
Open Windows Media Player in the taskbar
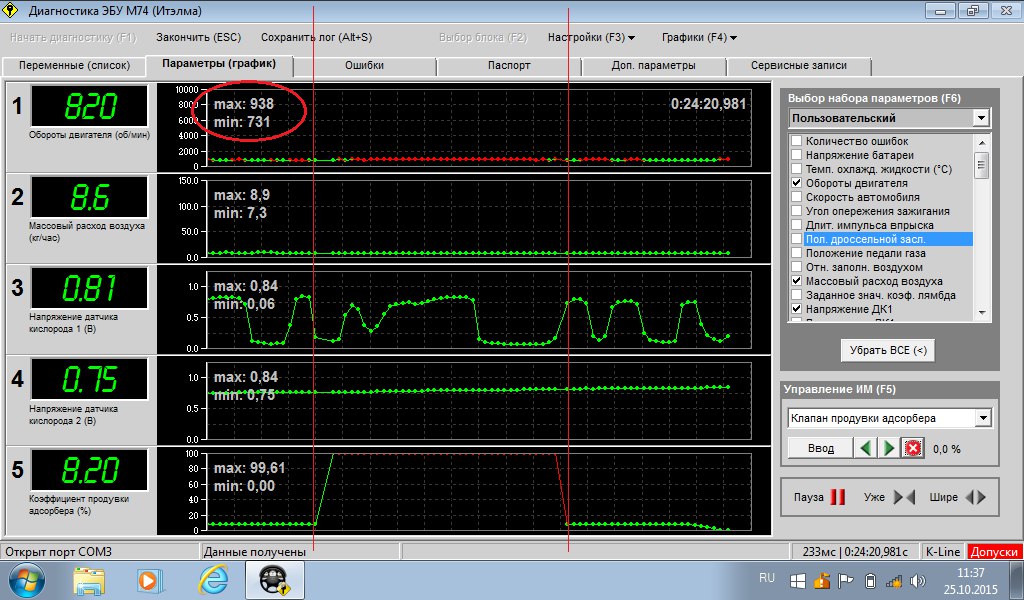point(149,580)
